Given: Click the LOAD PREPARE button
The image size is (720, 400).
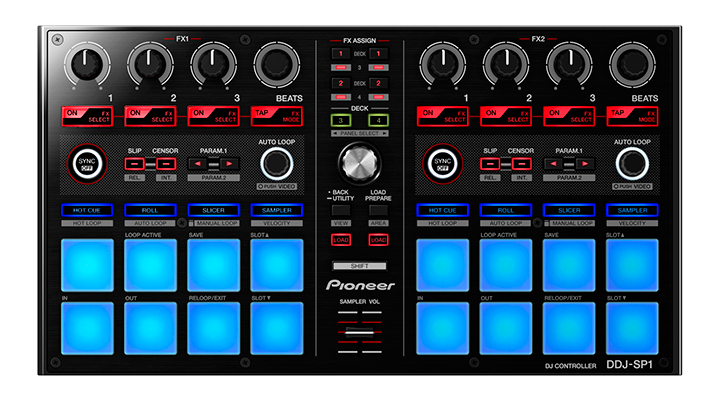Looking at the screenshot, I should (378, 210).
